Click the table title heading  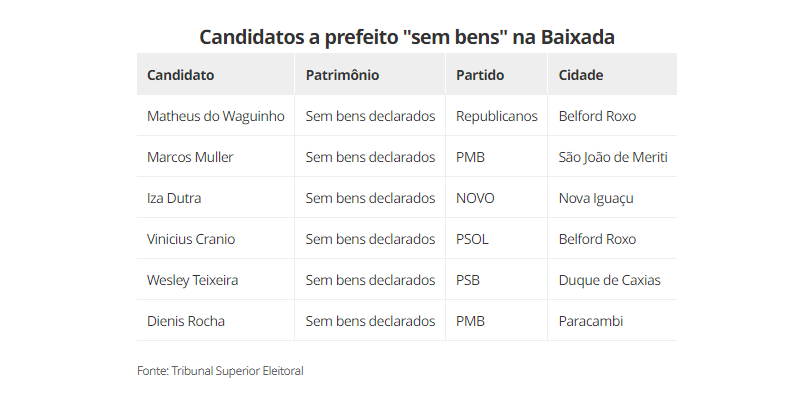point(406,37)
